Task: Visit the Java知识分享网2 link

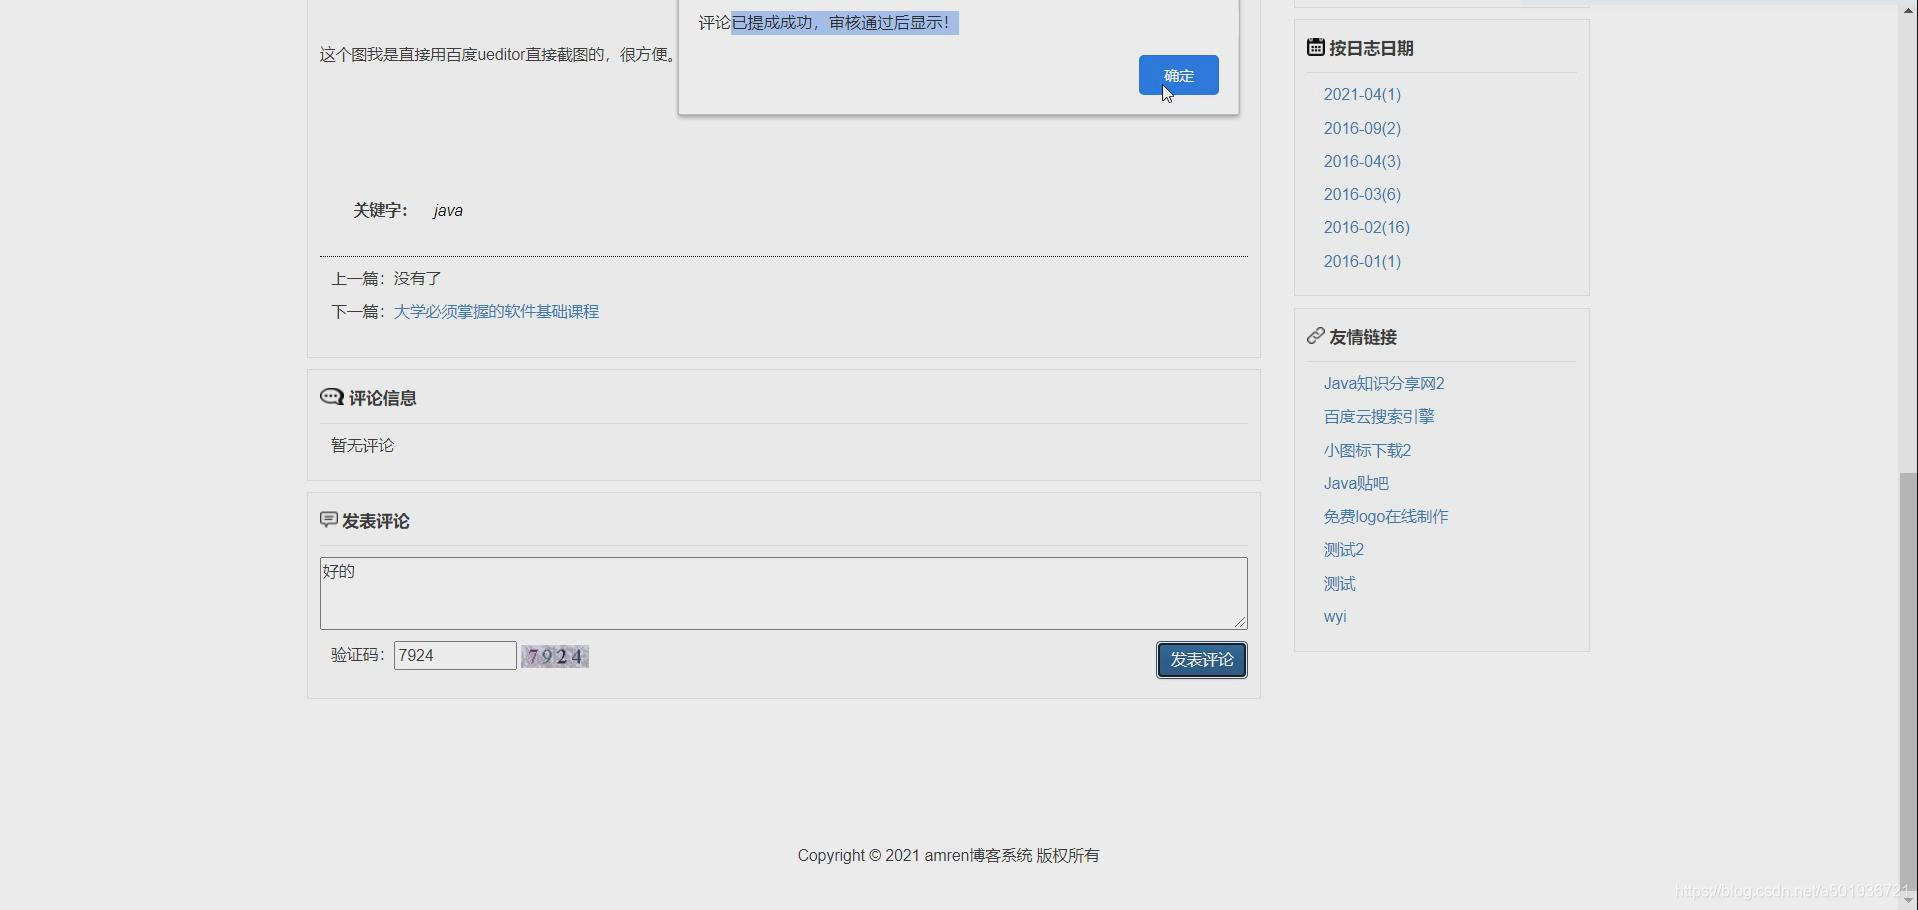Action: click(x=1383, y=383)
